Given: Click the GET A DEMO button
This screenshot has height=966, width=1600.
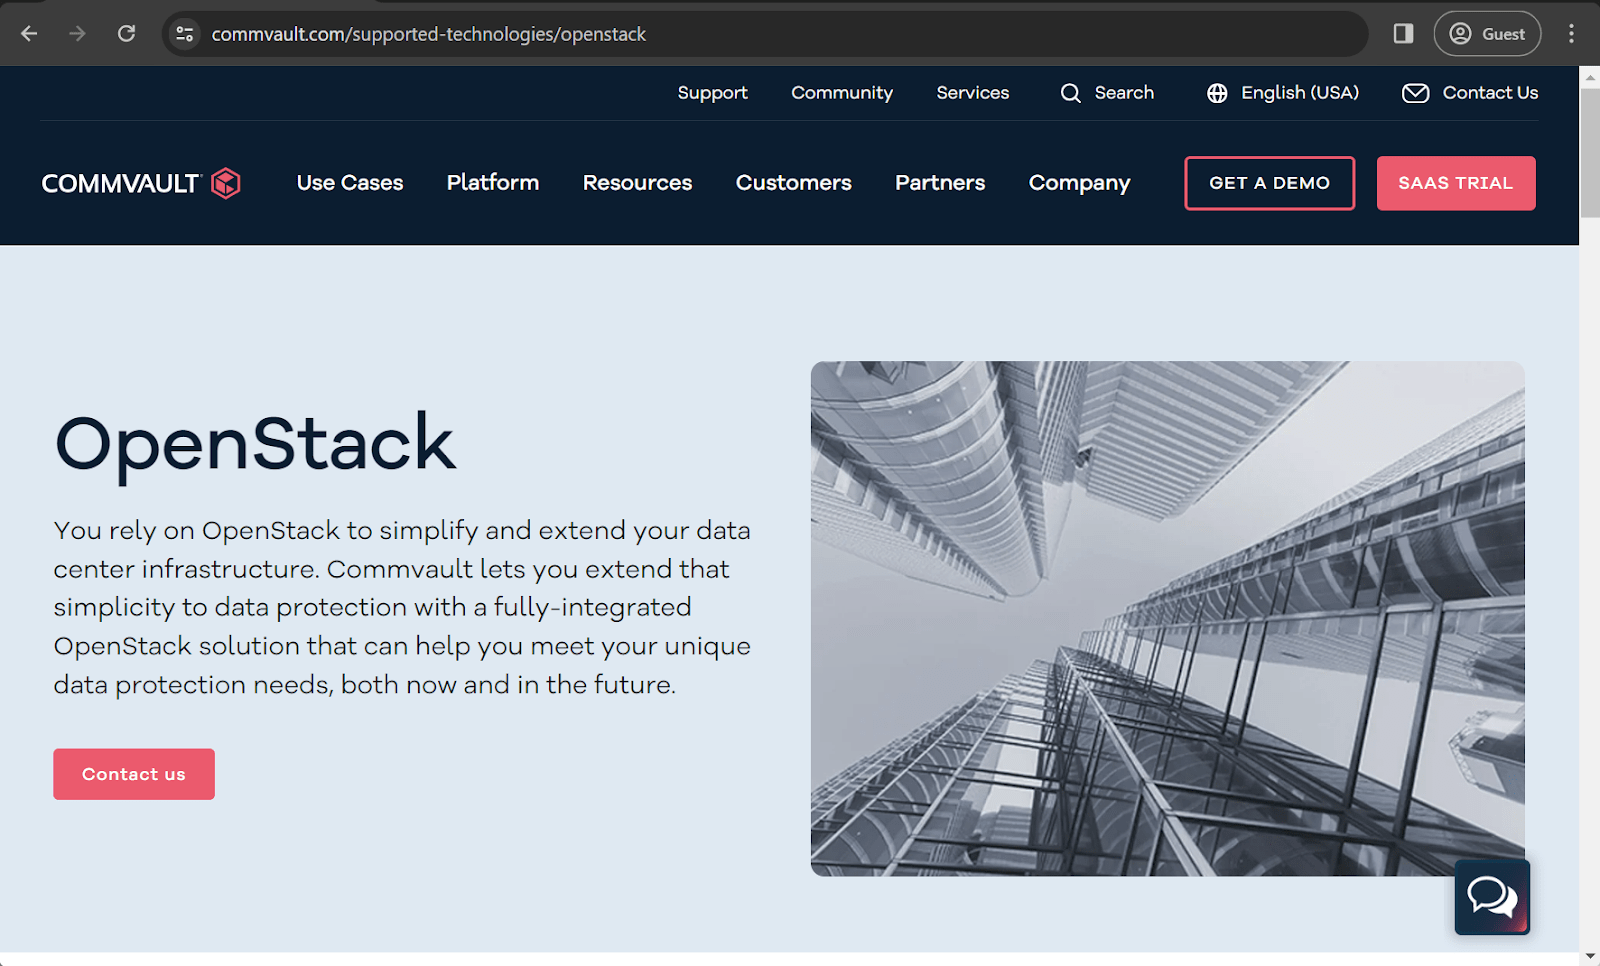Looking at the screenshot, I should coord(1269,183).
